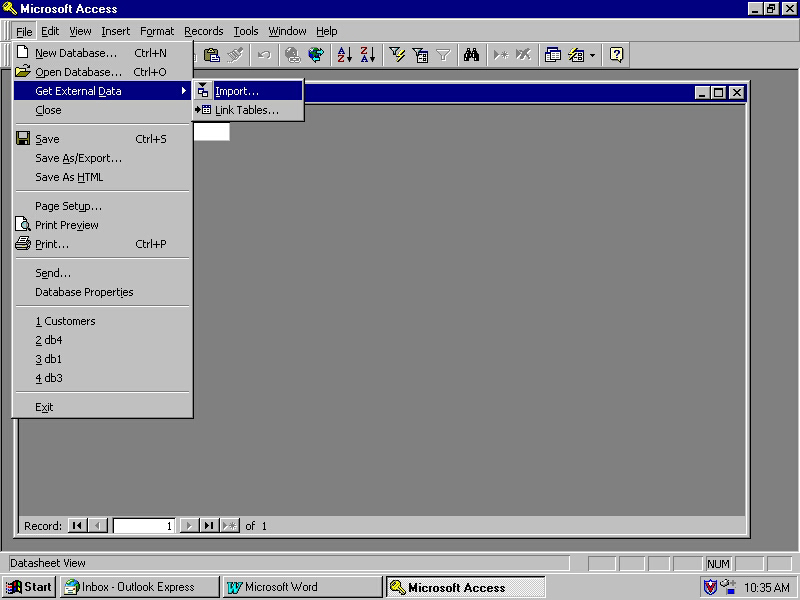Open the Edit menu
Screen dimensions: 800x600
50,32
